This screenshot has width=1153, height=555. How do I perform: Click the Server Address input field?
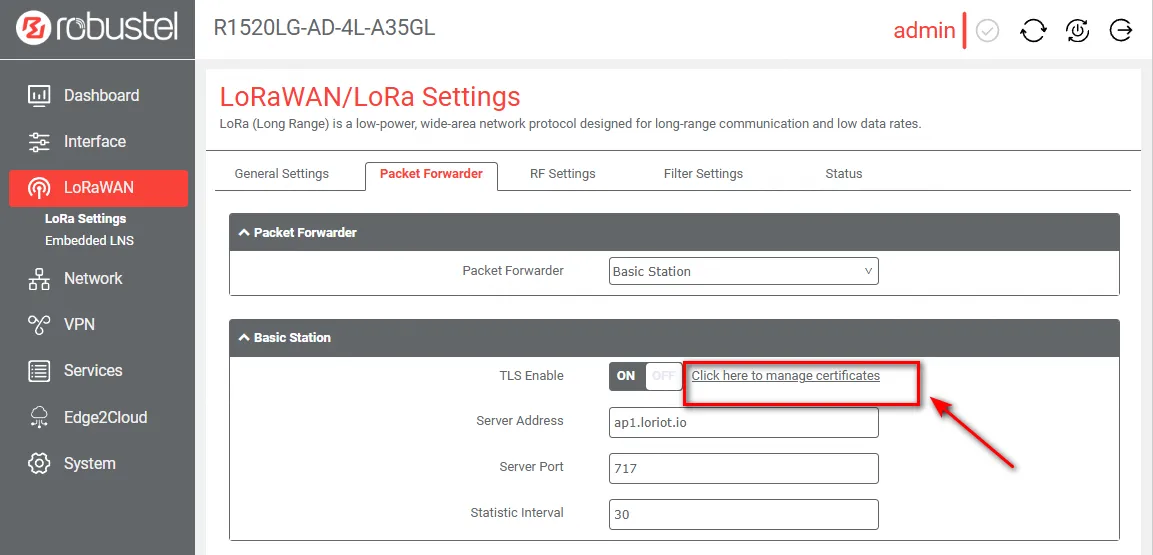(744, 423)
